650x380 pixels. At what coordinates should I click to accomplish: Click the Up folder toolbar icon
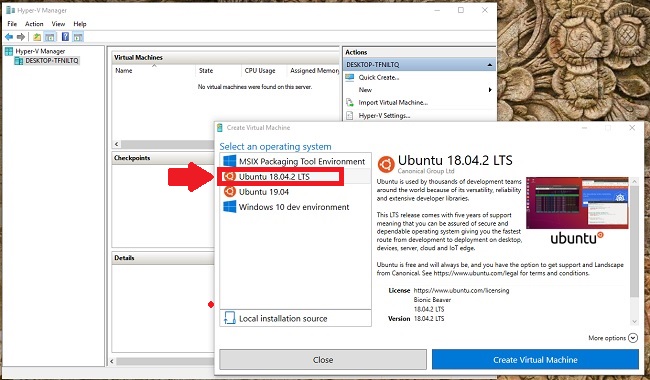[x=37, y=37]
